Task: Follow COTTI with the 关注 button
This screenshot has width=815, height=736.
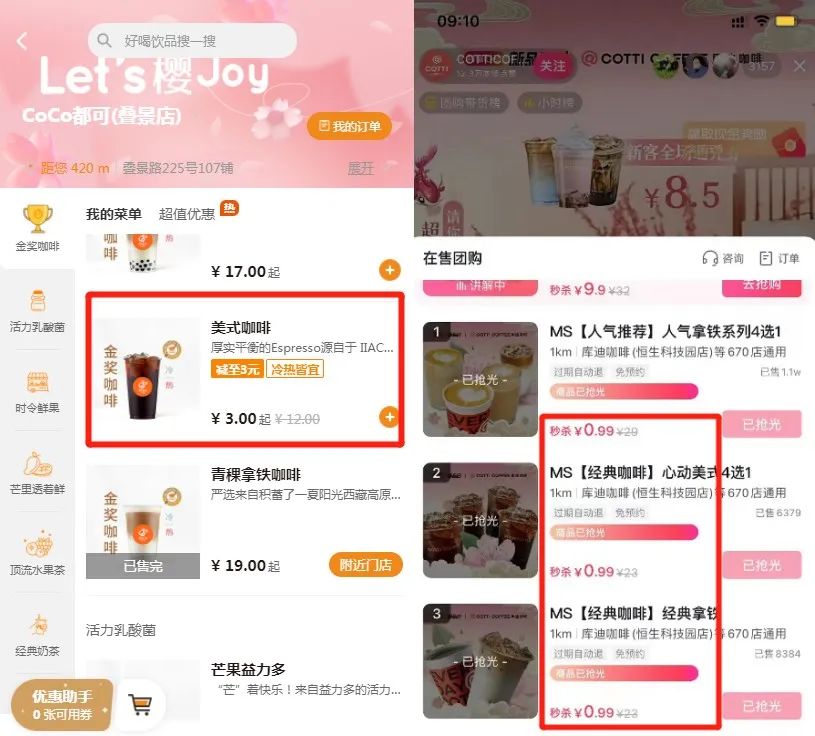Action: click(552, 66)
